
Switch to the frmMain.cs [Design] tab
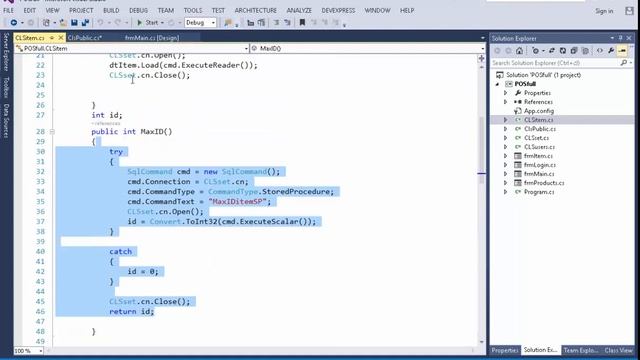coord(152,38)
